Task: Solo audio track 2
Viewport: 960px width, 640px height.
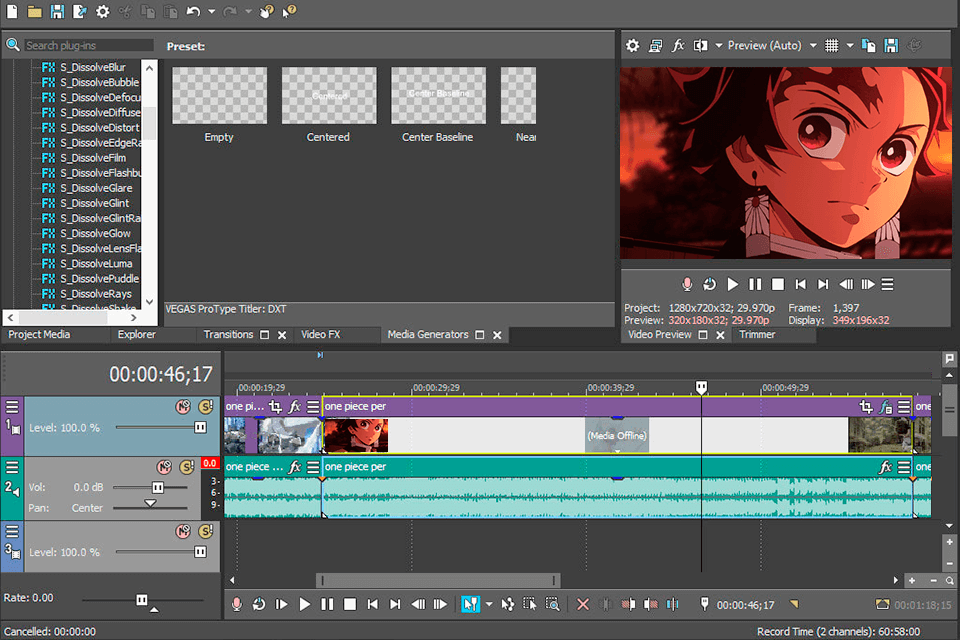Action: (186, 467)
